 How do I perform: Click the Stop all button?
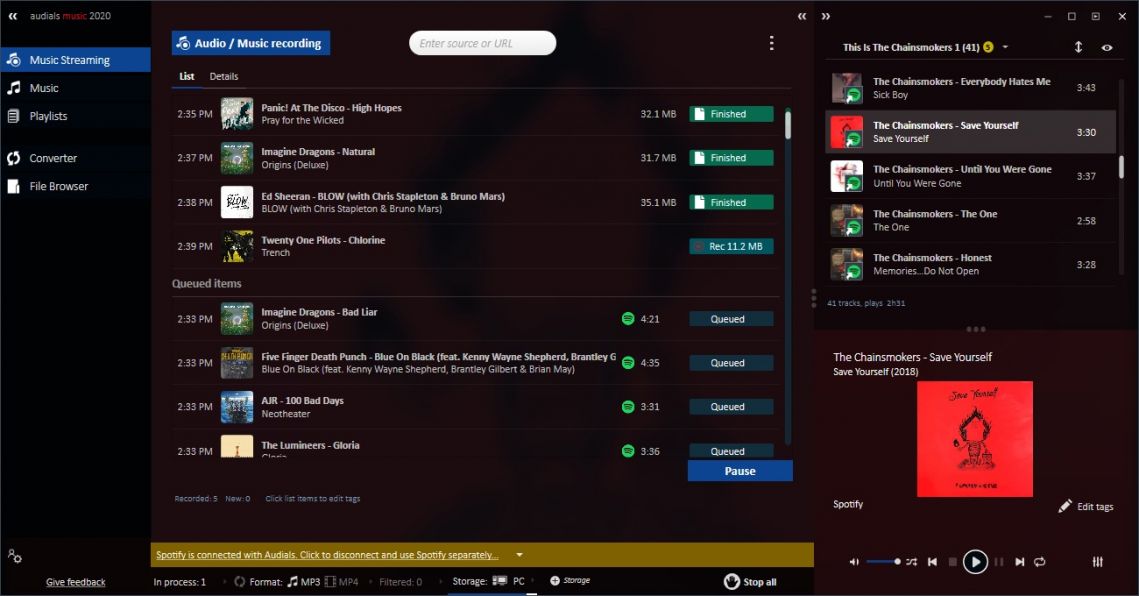coord(750,582)
